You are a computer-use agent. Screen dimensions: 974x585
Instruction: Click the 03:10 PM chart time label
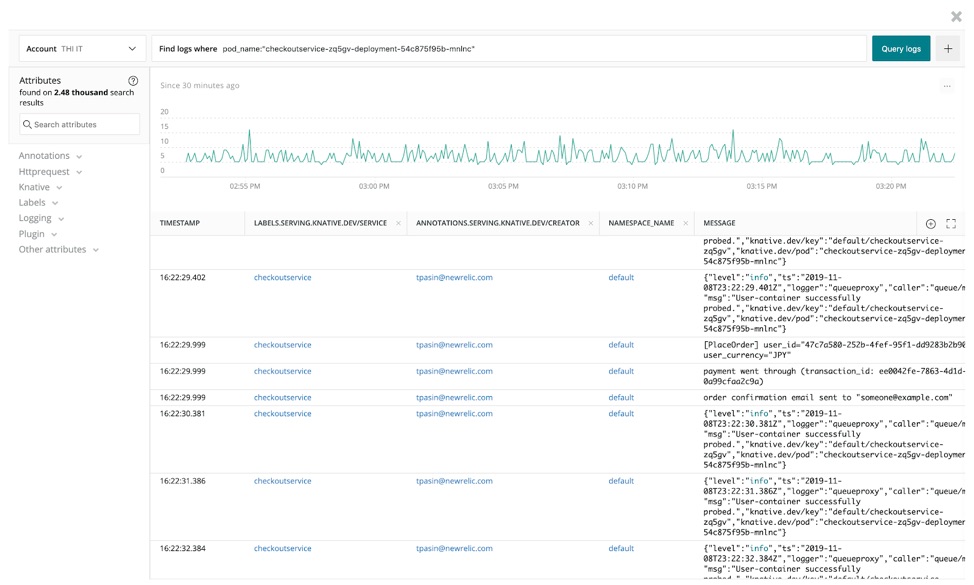(632, 186)
